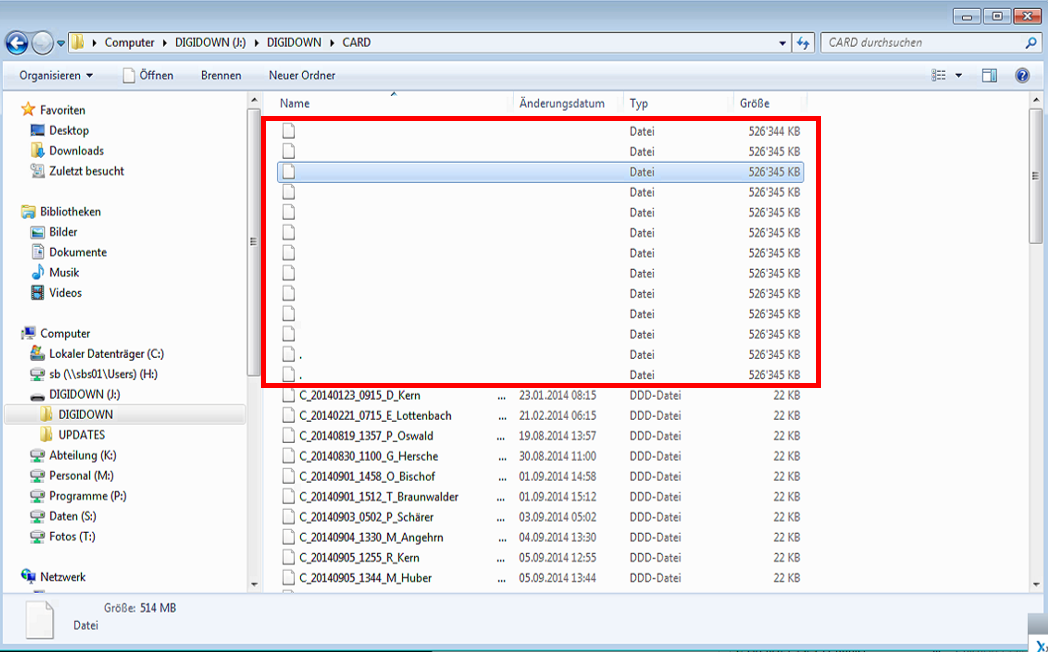Sort files by Größe column
1048x652 pixels.
tap(755, 103)
